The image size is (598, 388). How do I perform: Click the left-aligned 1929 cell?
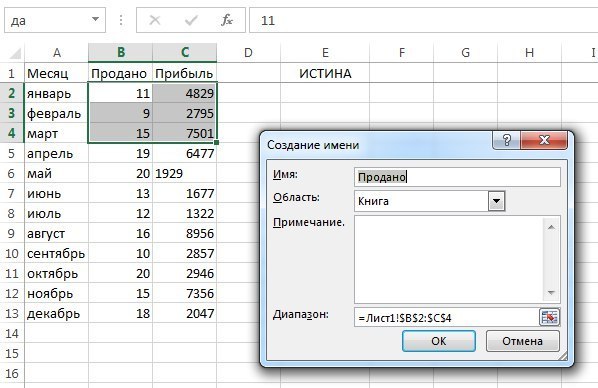(x=185, y=173)
